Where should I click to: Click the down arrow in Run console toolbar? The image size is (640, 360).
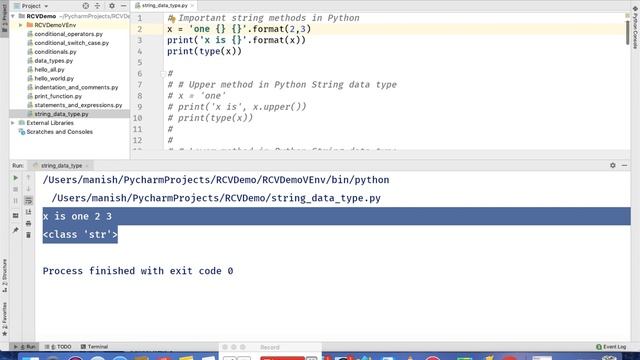pyautogui.click(x=29, y=189)
